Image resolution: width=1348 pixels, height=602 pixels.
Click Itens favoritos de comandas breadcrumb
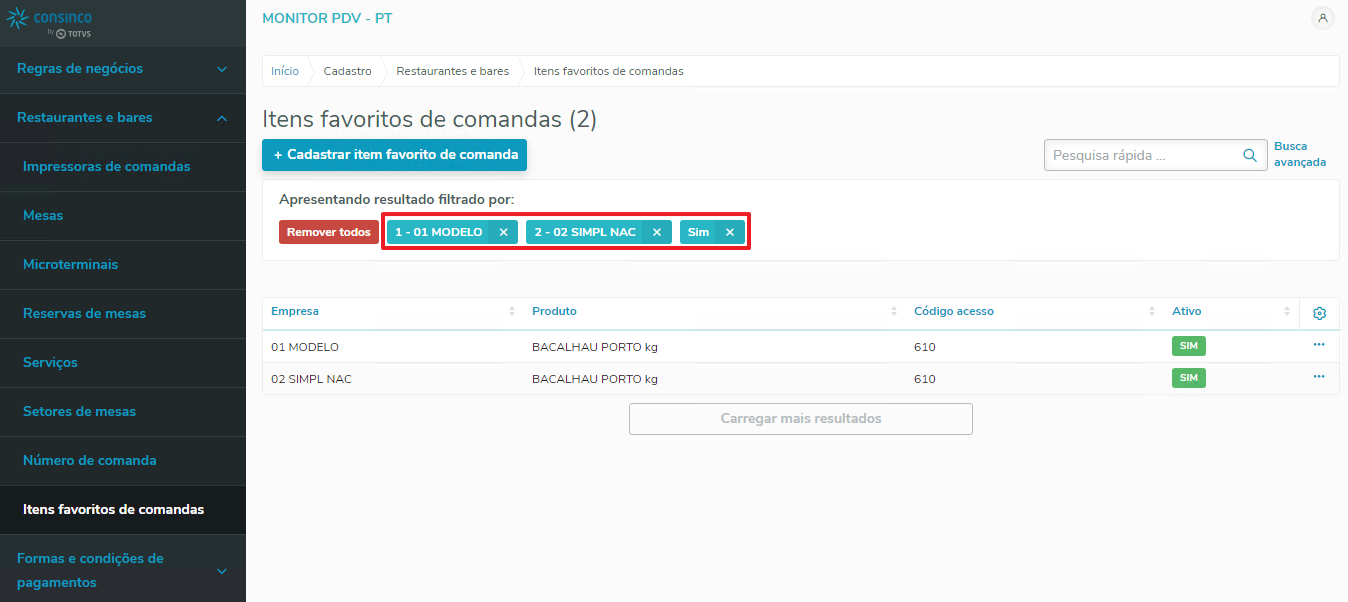(x=608, y=72)
